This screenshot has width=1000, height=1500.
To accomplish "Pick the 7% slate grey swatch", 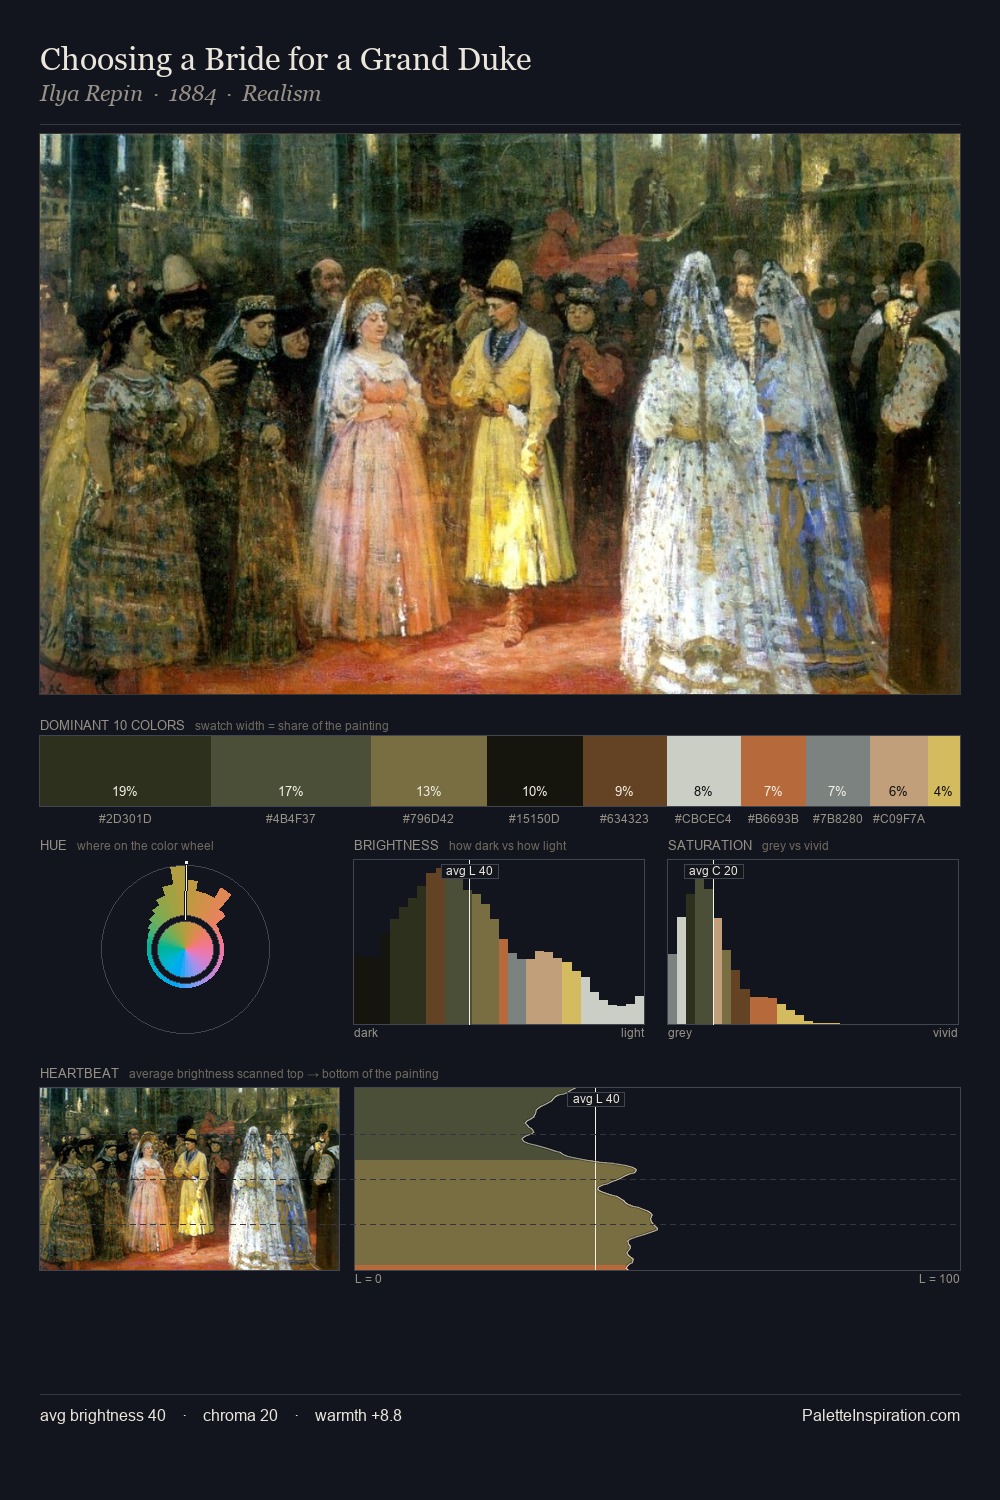I will click(838, 771).
